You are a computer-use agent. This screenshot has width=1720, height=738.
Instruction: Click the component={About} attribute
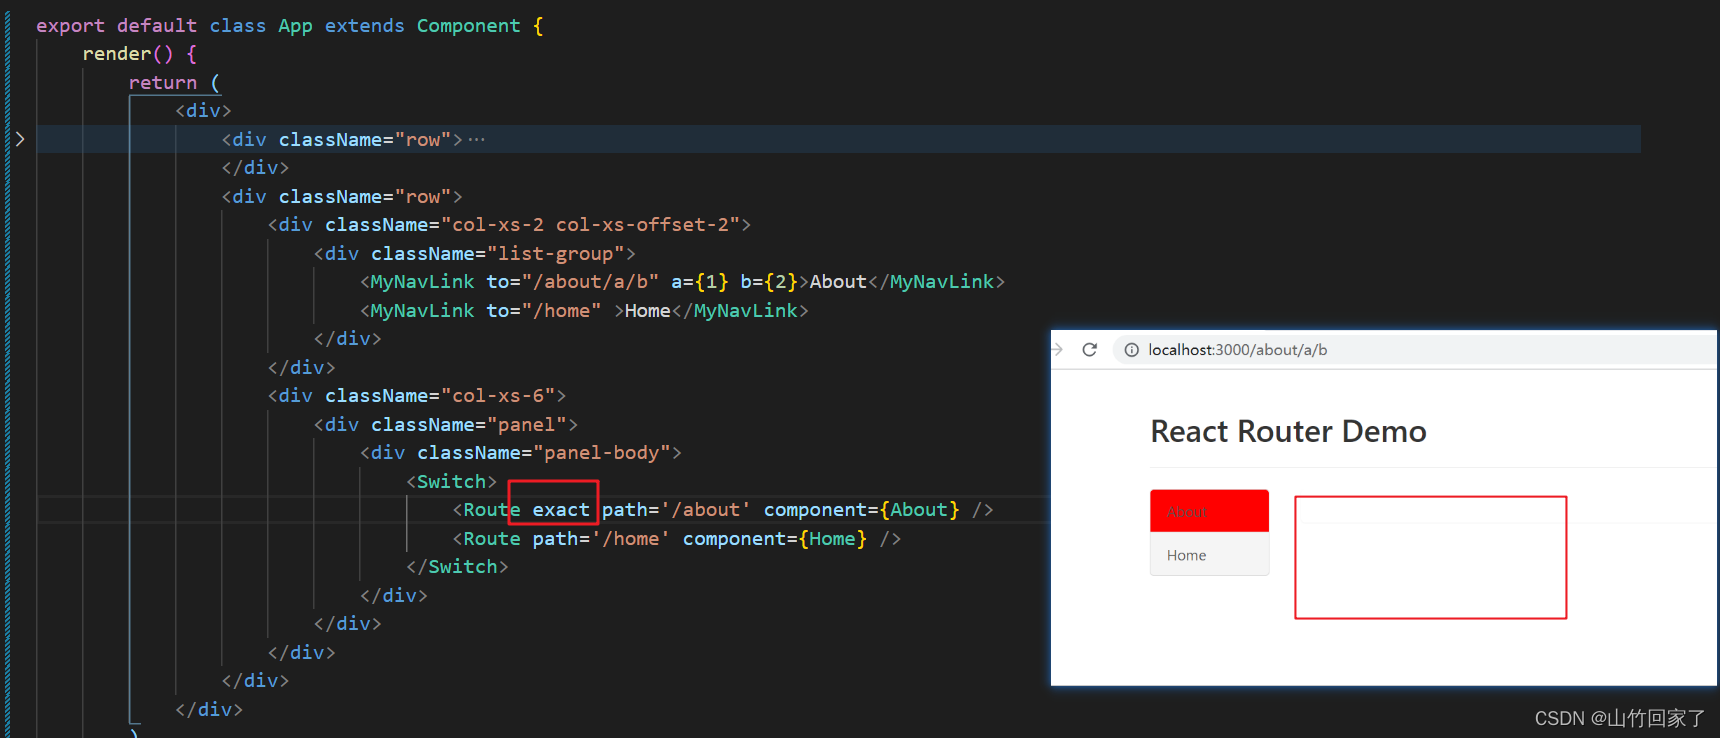862,510
